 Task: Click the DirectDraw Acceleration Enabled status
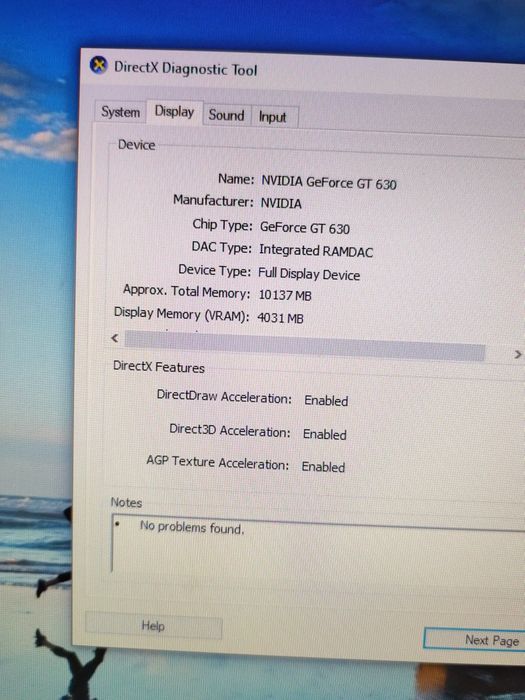pyautogui.click(x=326, y=400)
